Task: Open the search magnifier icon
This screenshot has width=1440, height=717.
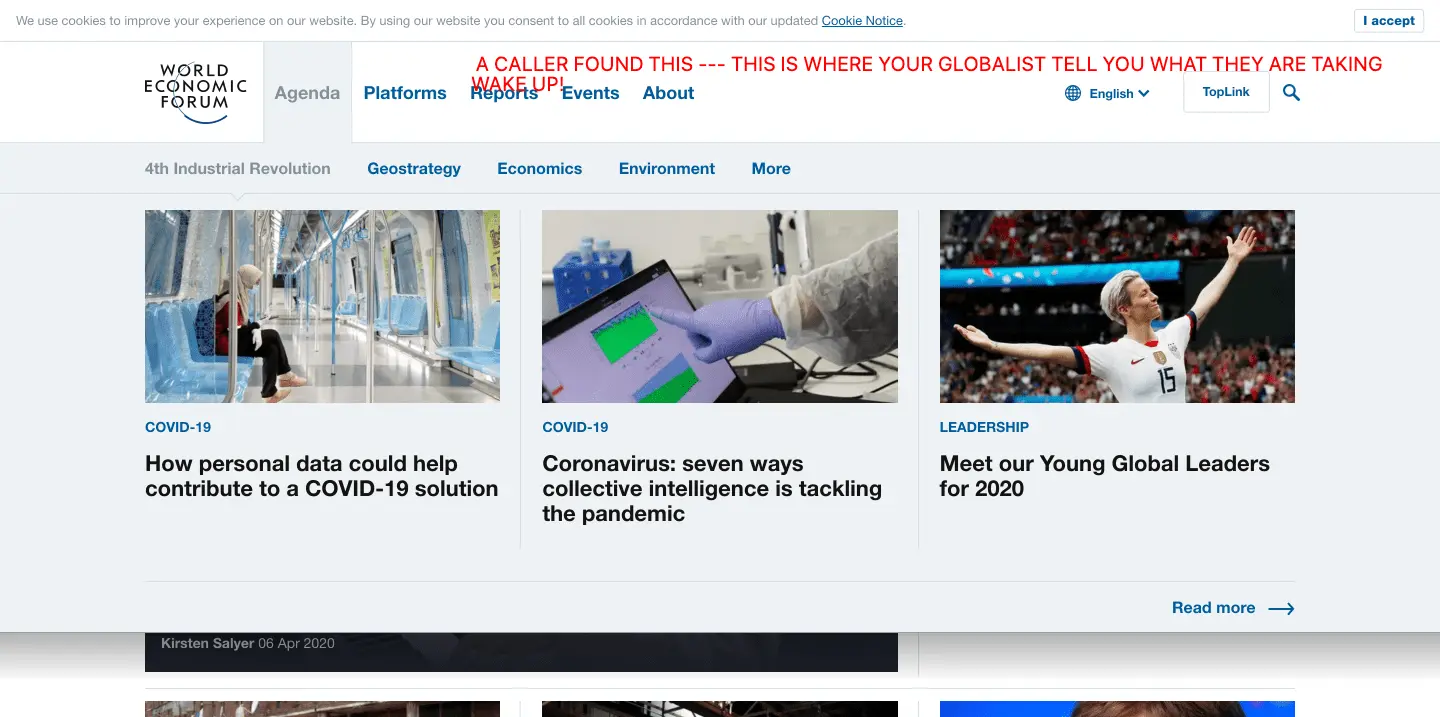Action: tap(1291, 93)
